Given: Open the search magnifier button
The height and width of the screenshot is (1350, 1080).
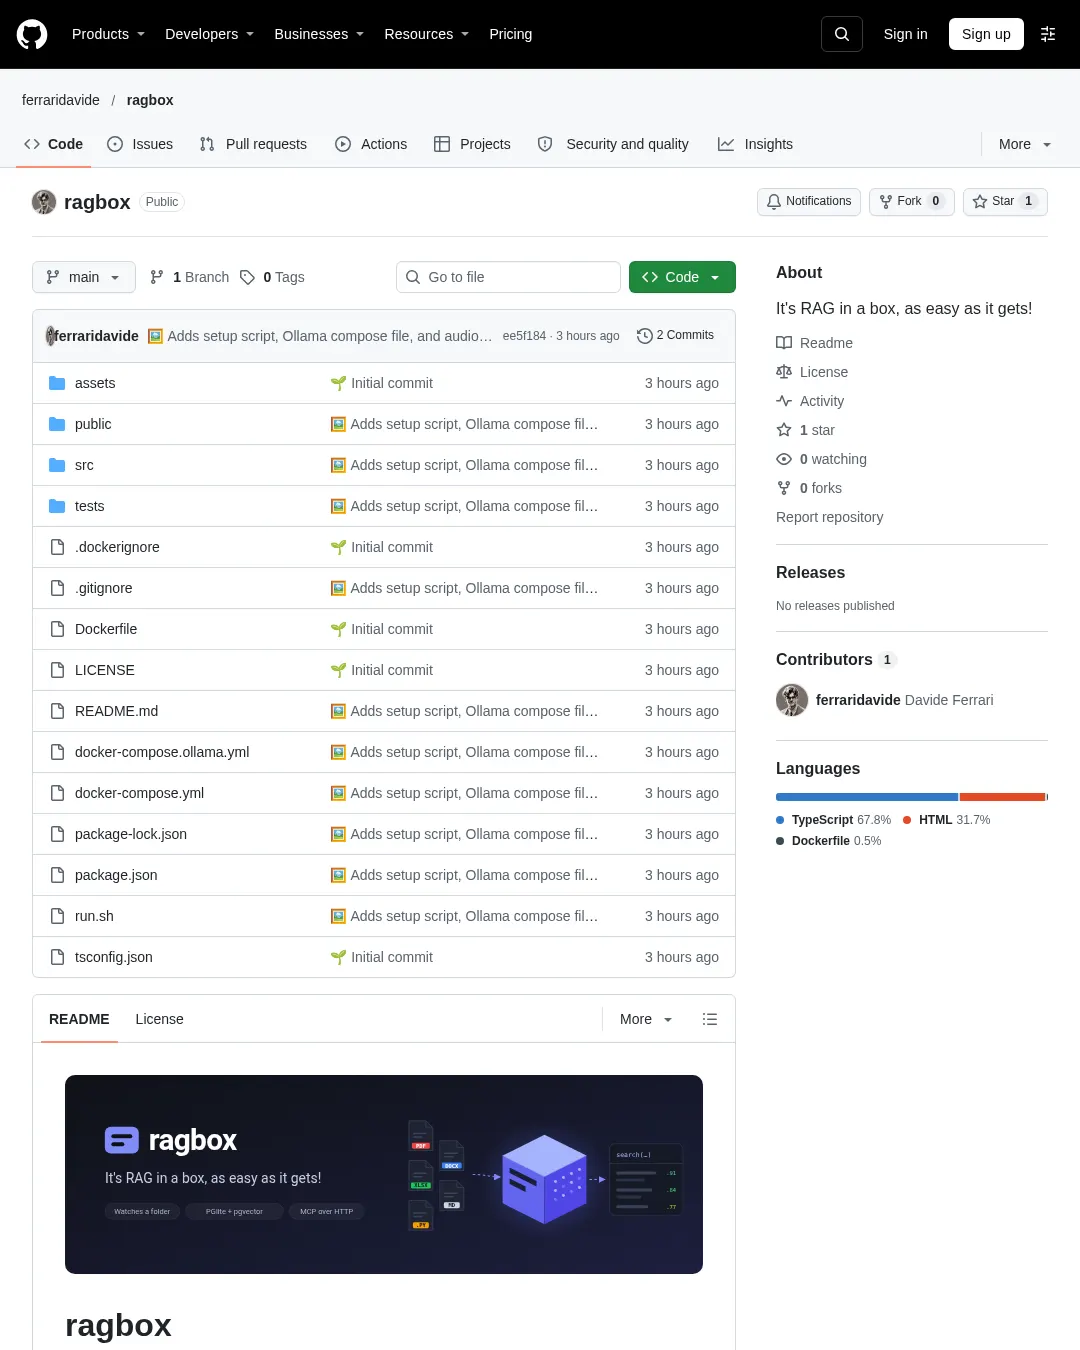Looking at the screenshot, I should (842, 34).
